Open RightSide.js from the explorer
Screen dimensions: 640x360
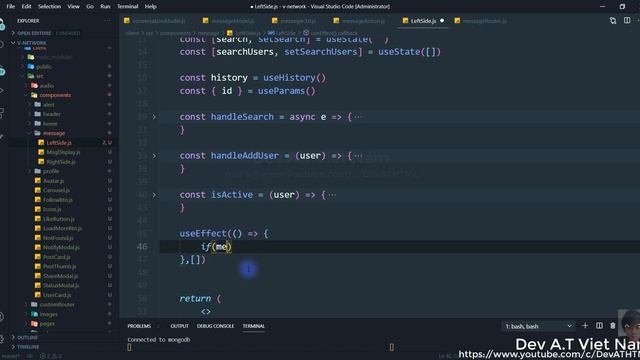(61, 162)
